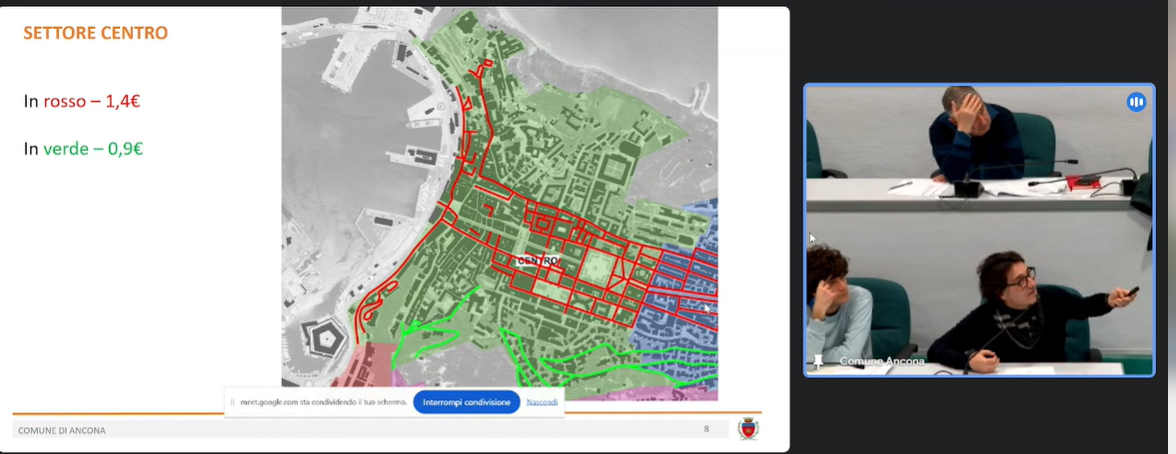
Task: Click the pin icon on video tile
Action: [x=818, y=360]
